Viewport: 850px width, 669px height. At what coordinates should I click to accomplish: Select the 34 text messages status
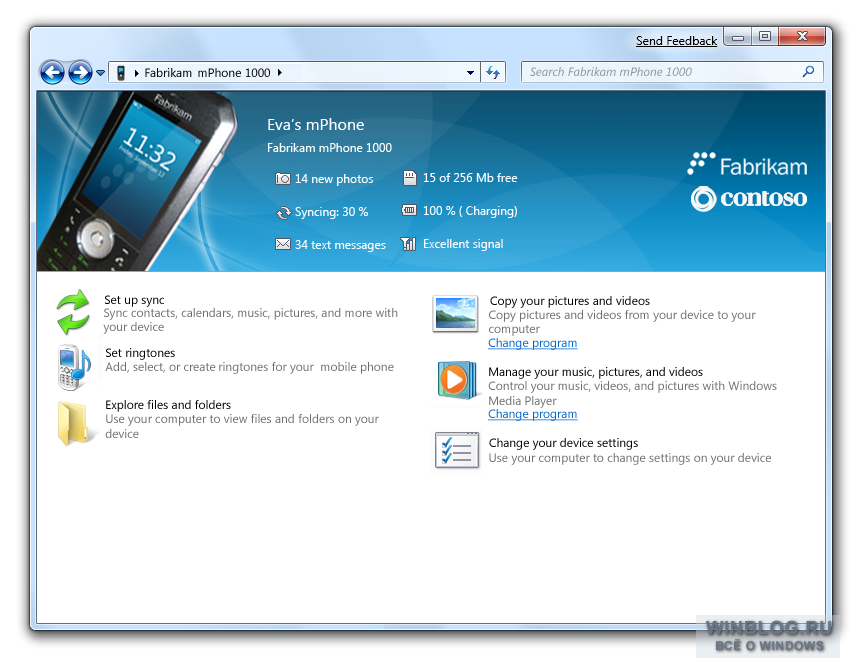340,245
